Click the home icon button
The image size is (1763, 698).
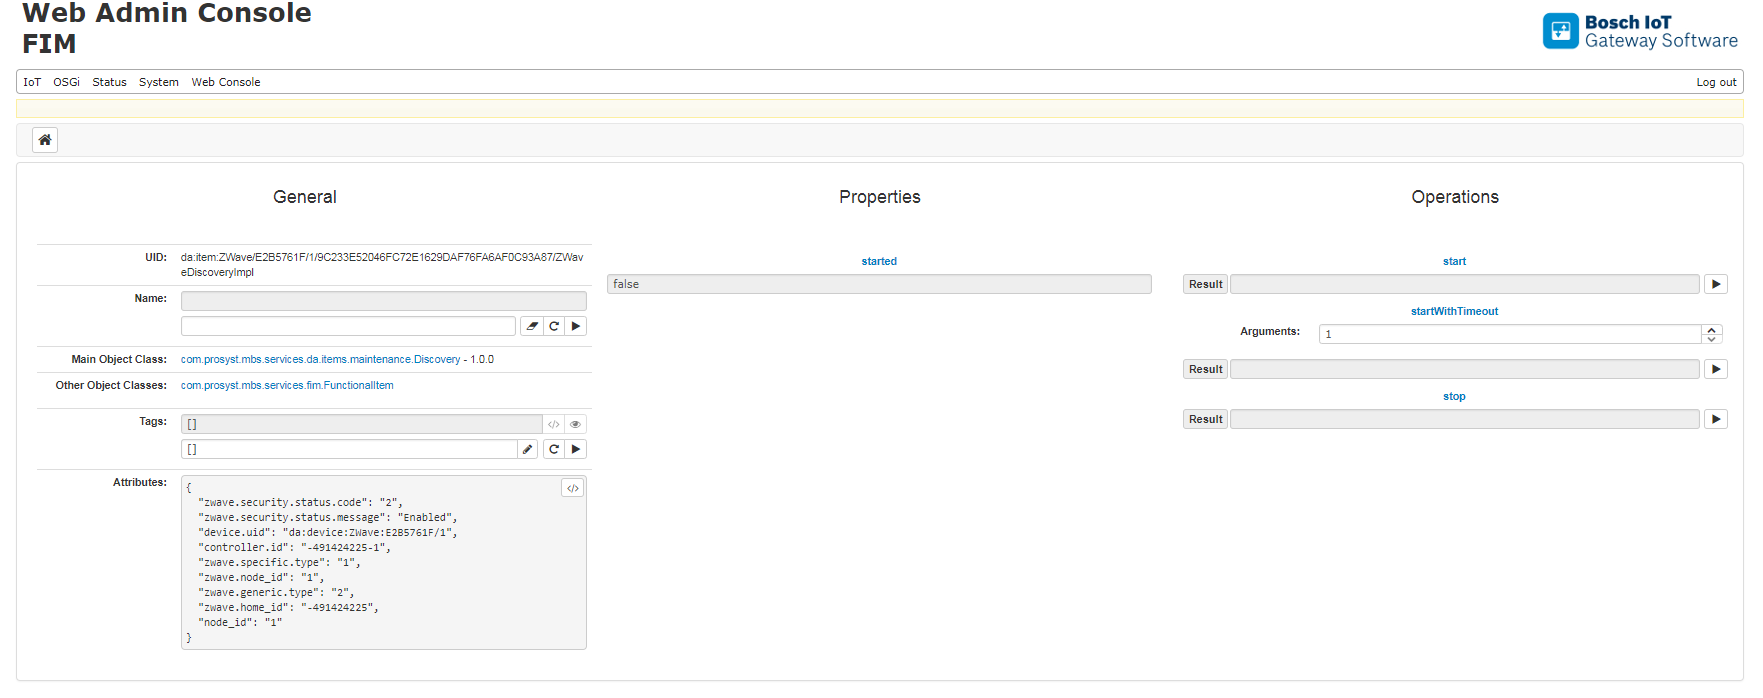[45, 140]
